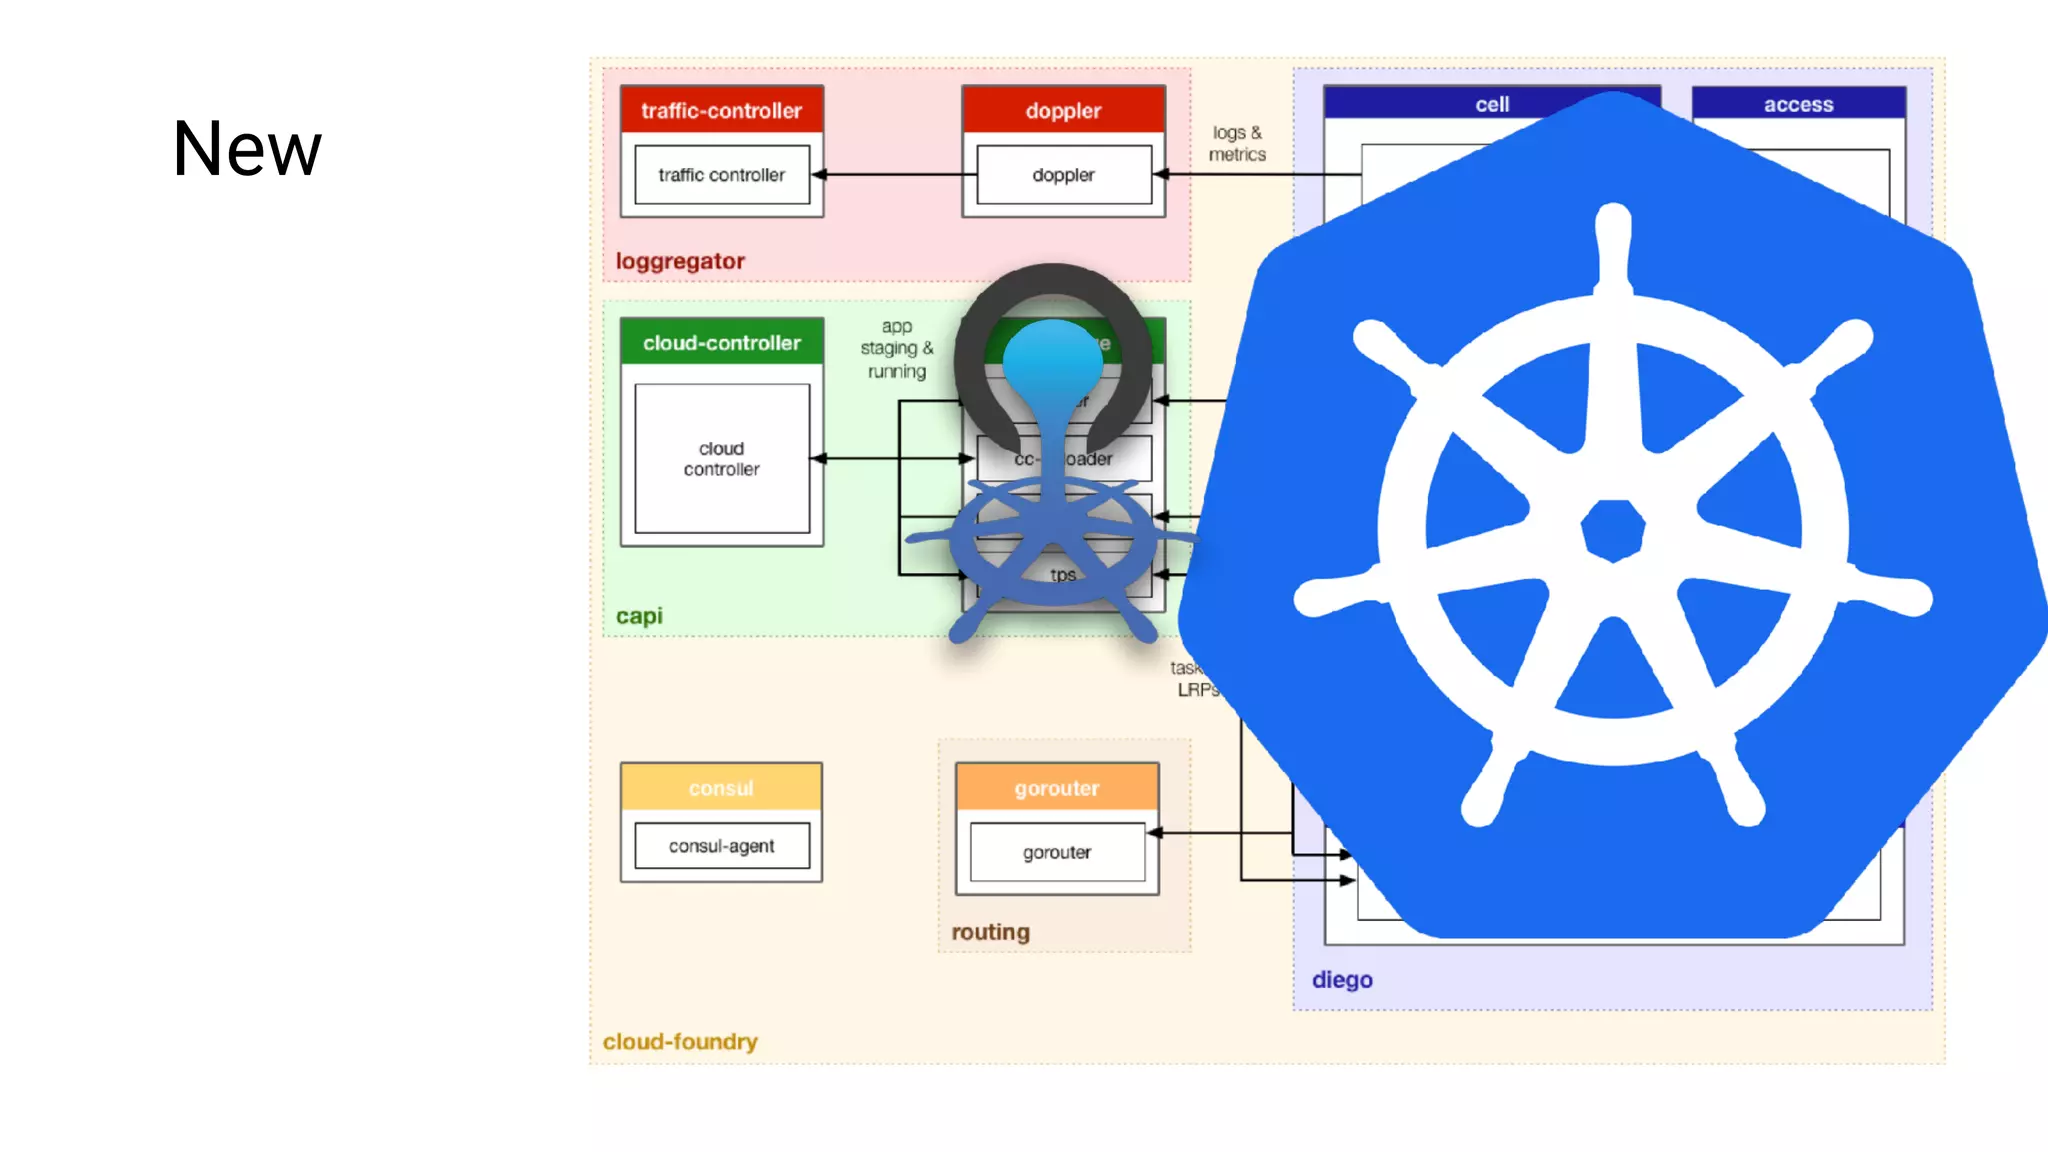Click the white gorouter inner box
The height and width of the screenshot is (1152, 2048).
pos(1057,852)
